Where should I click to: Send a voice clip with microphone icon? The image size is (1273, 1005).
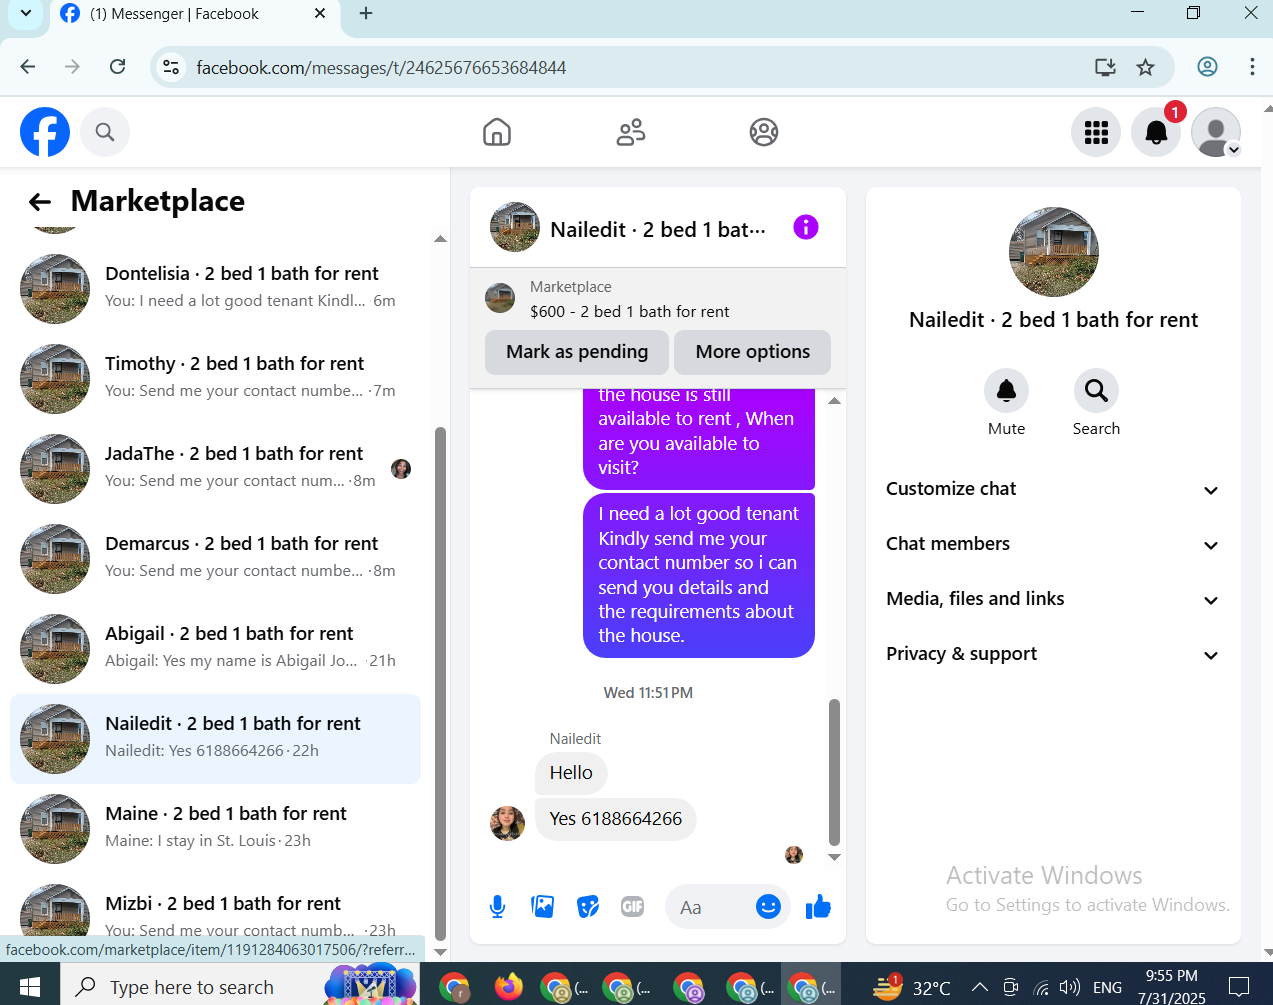tap(497, 907)
